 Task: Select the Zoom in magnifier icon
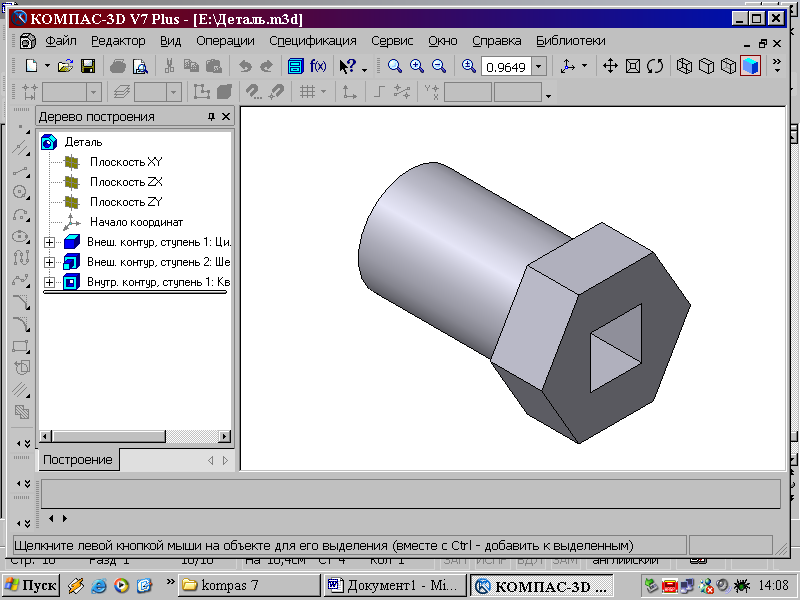point(417,66)
